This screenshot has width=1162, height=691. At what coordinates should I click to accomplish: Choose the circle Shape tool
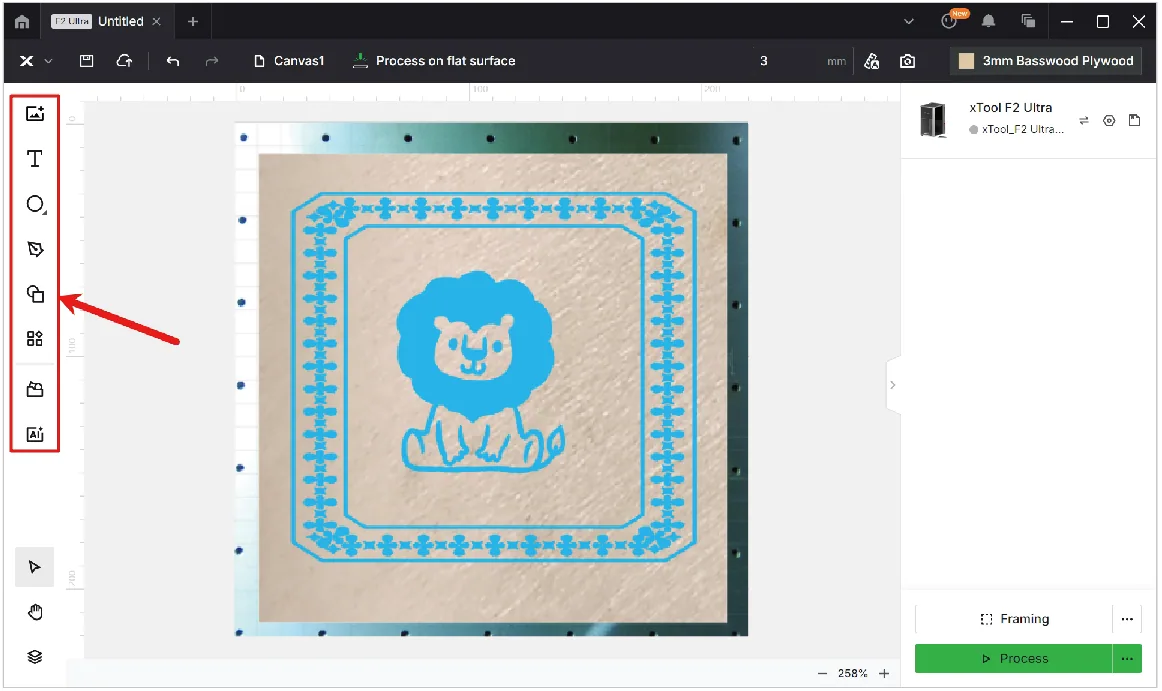point(35,204)
